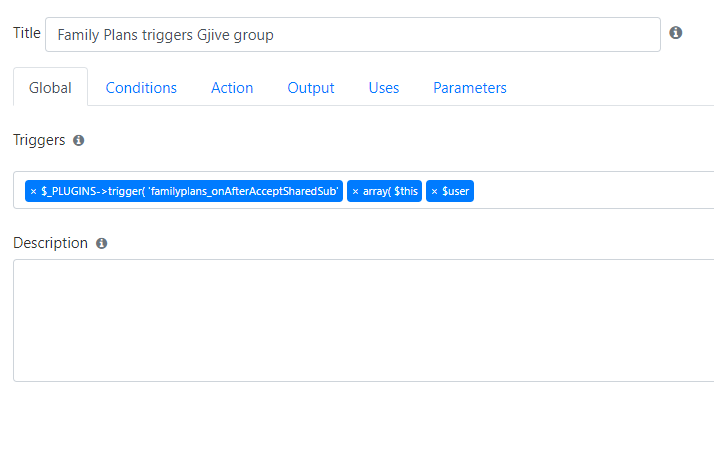
Task: Focus the Title text input
Action: point(353,35)
